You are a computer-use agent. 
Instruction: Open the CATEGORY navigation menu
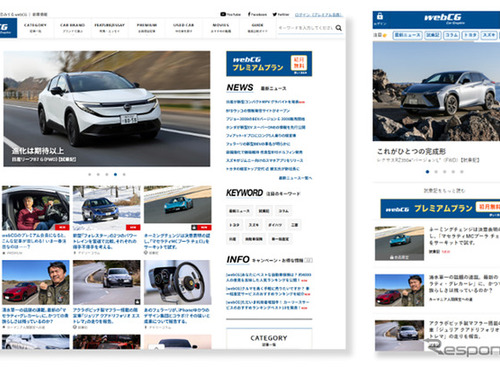pos(35,28)
